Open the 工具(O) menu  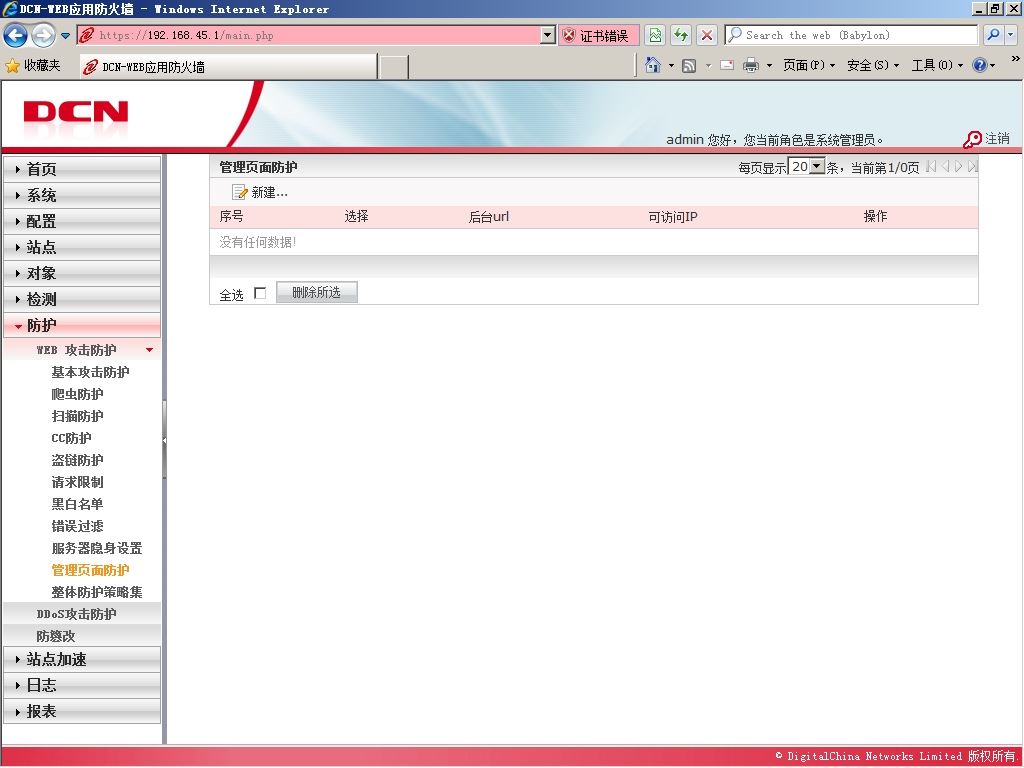[x=937, y=65]
